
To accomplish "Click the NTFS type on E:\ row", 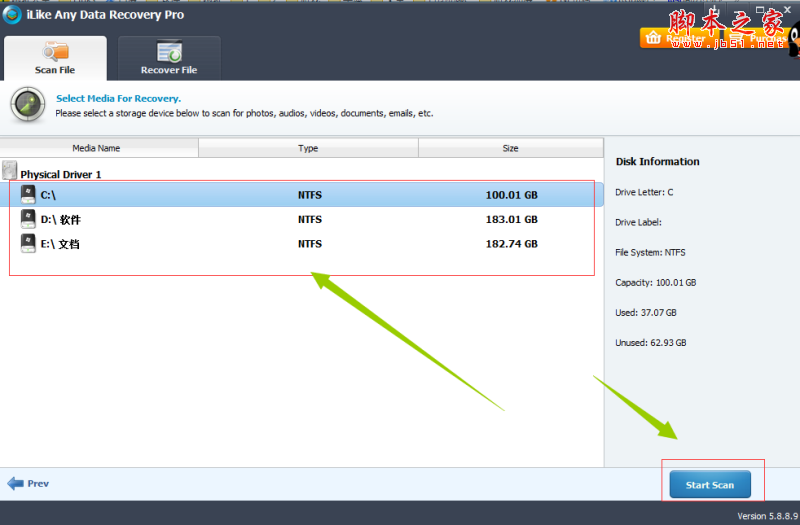I will click(x=310, y=244).
